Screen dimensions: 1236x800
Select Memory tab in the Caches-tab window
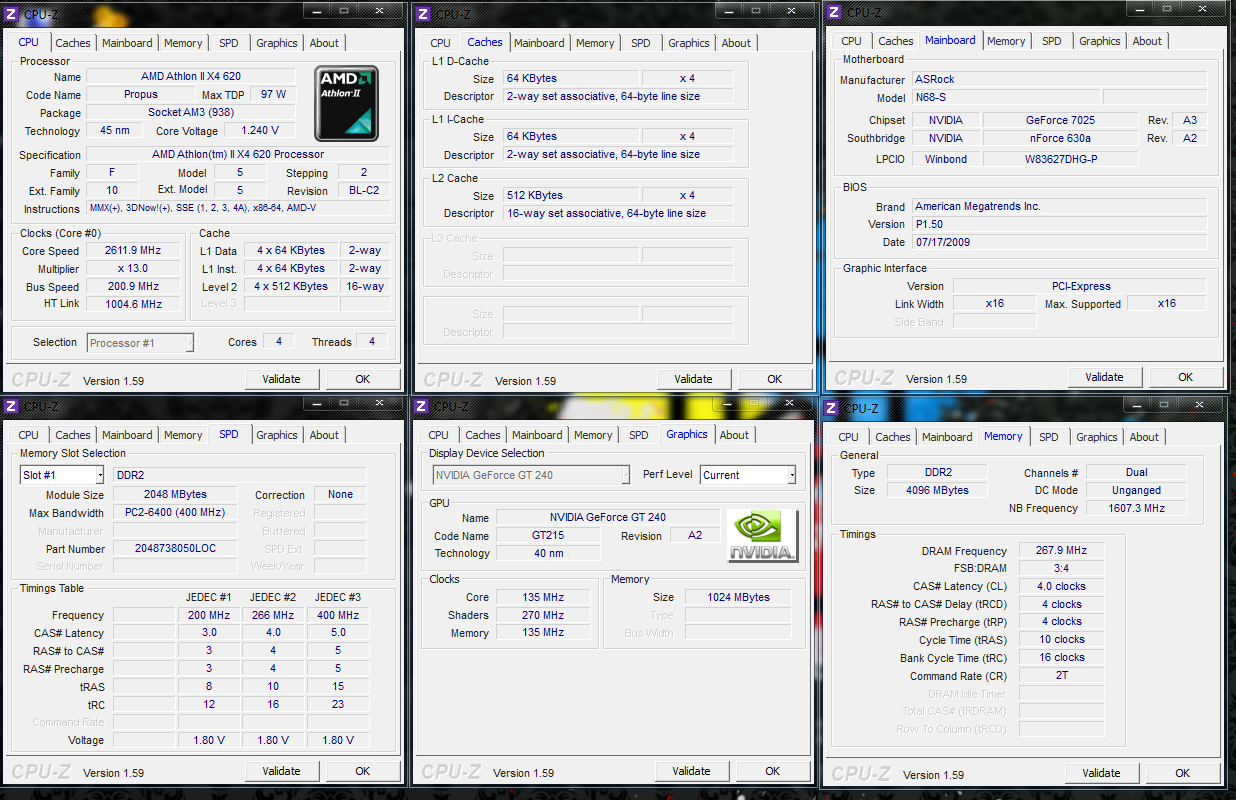pos(595,43)
